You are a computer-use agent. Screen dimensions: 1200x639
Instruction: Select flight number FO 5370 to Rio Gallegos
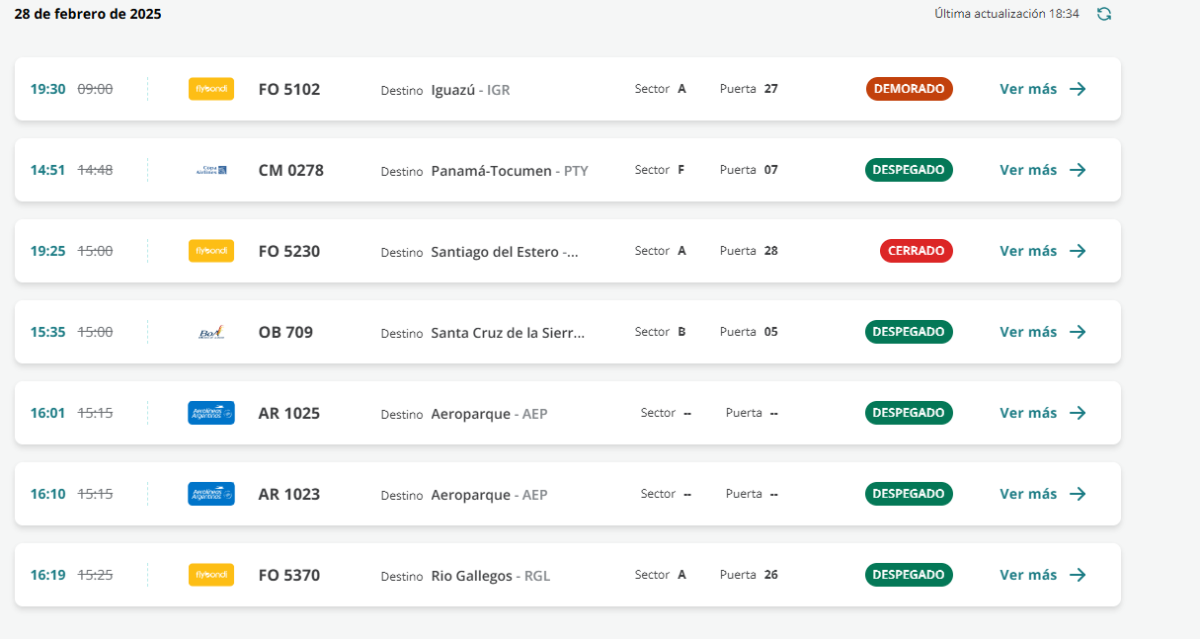coord(289,575)
